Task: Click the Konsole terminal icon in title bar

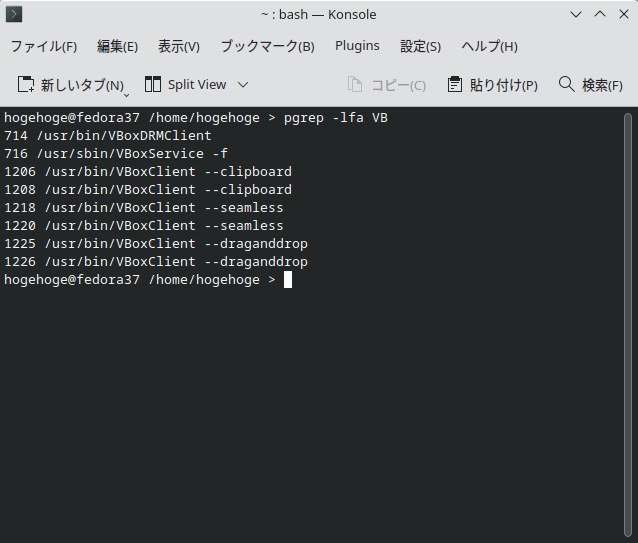Action: [x=14, y=14]
